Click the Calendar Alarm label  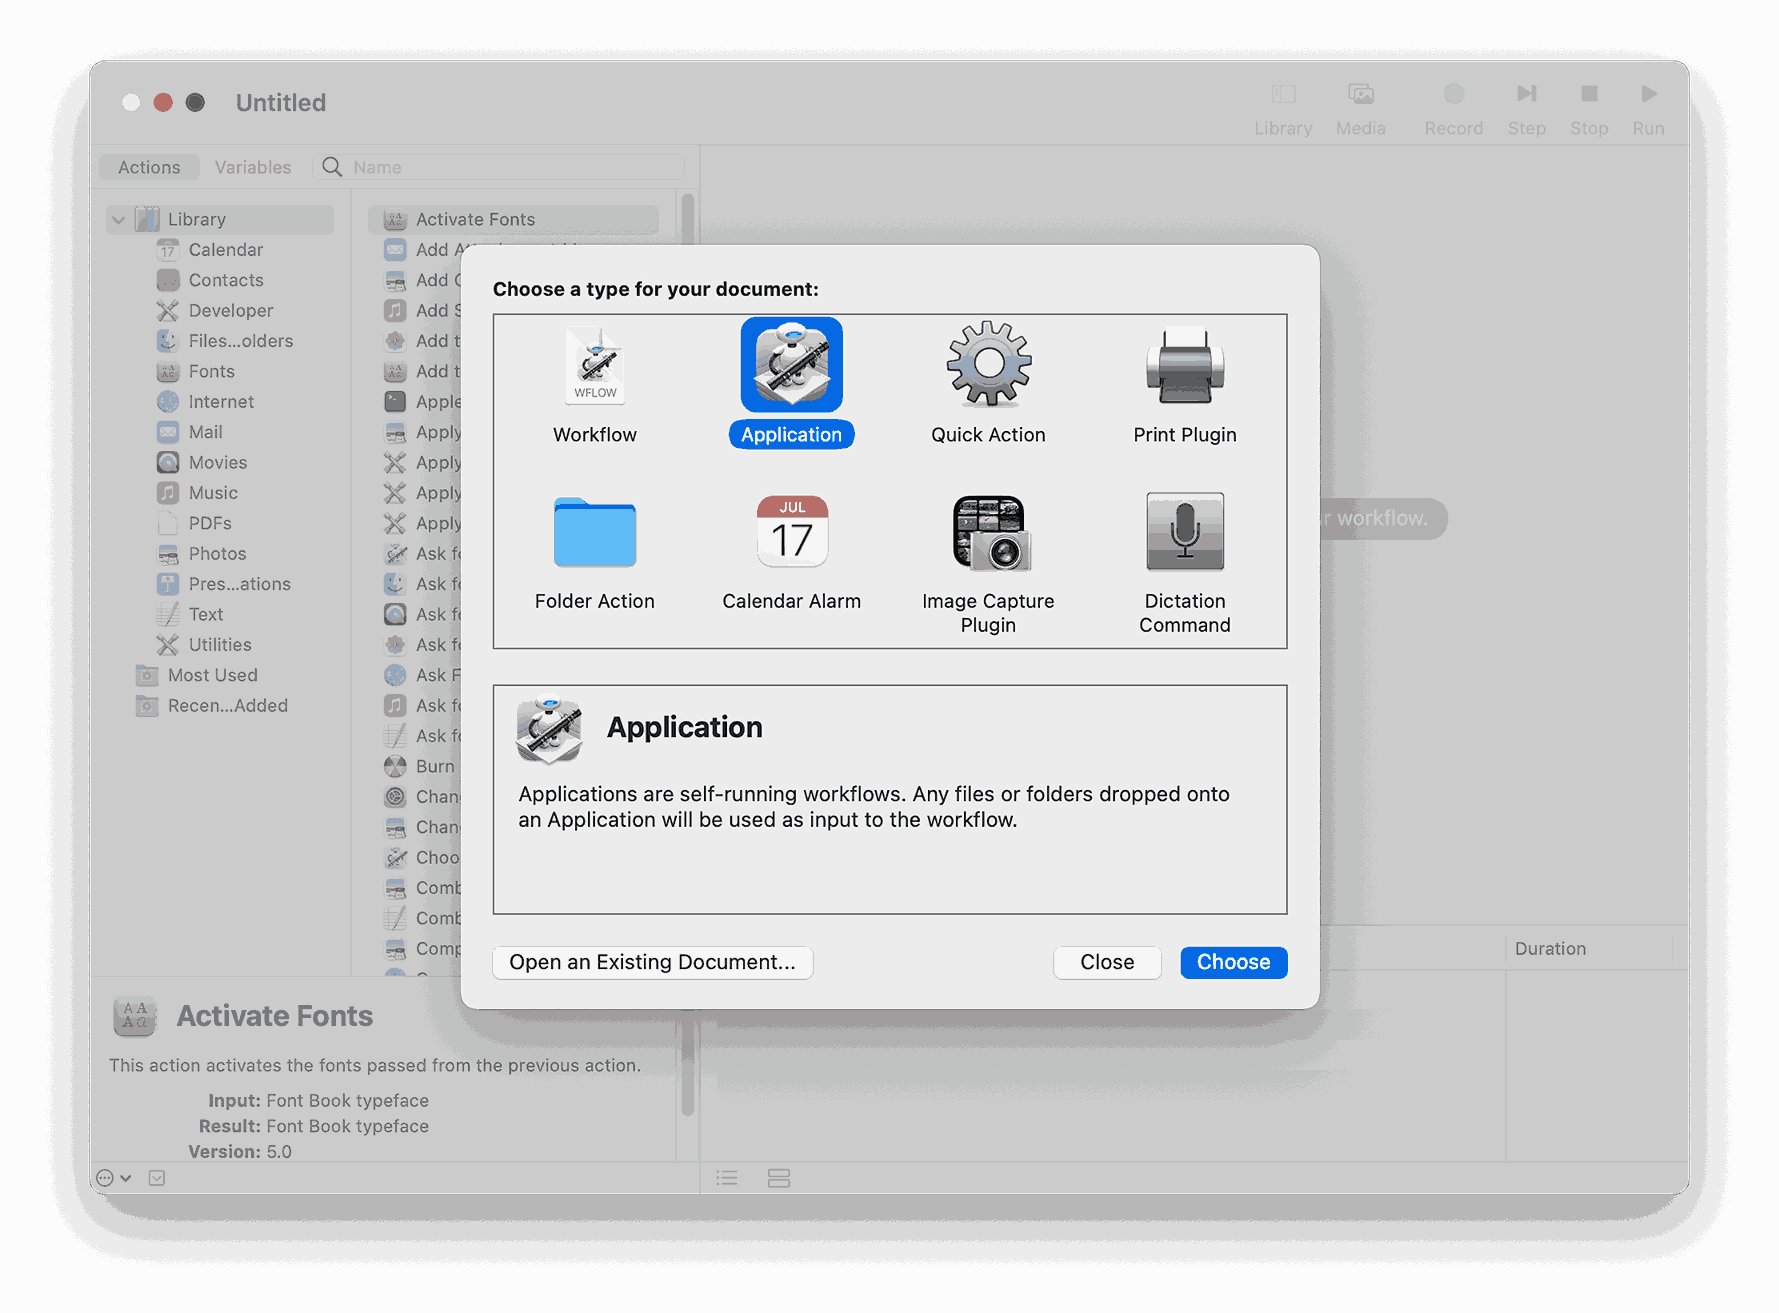tap(791, 601)
